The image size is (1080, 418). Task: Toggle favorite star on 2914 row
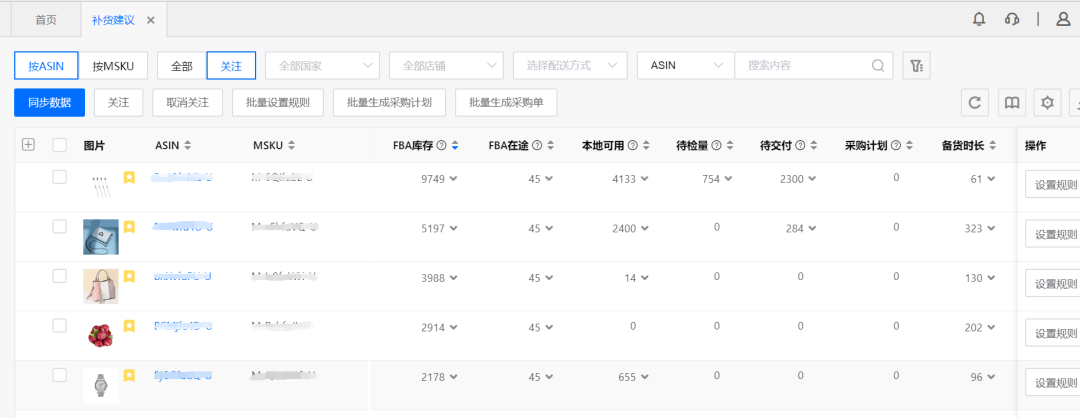tap(129, 326)
